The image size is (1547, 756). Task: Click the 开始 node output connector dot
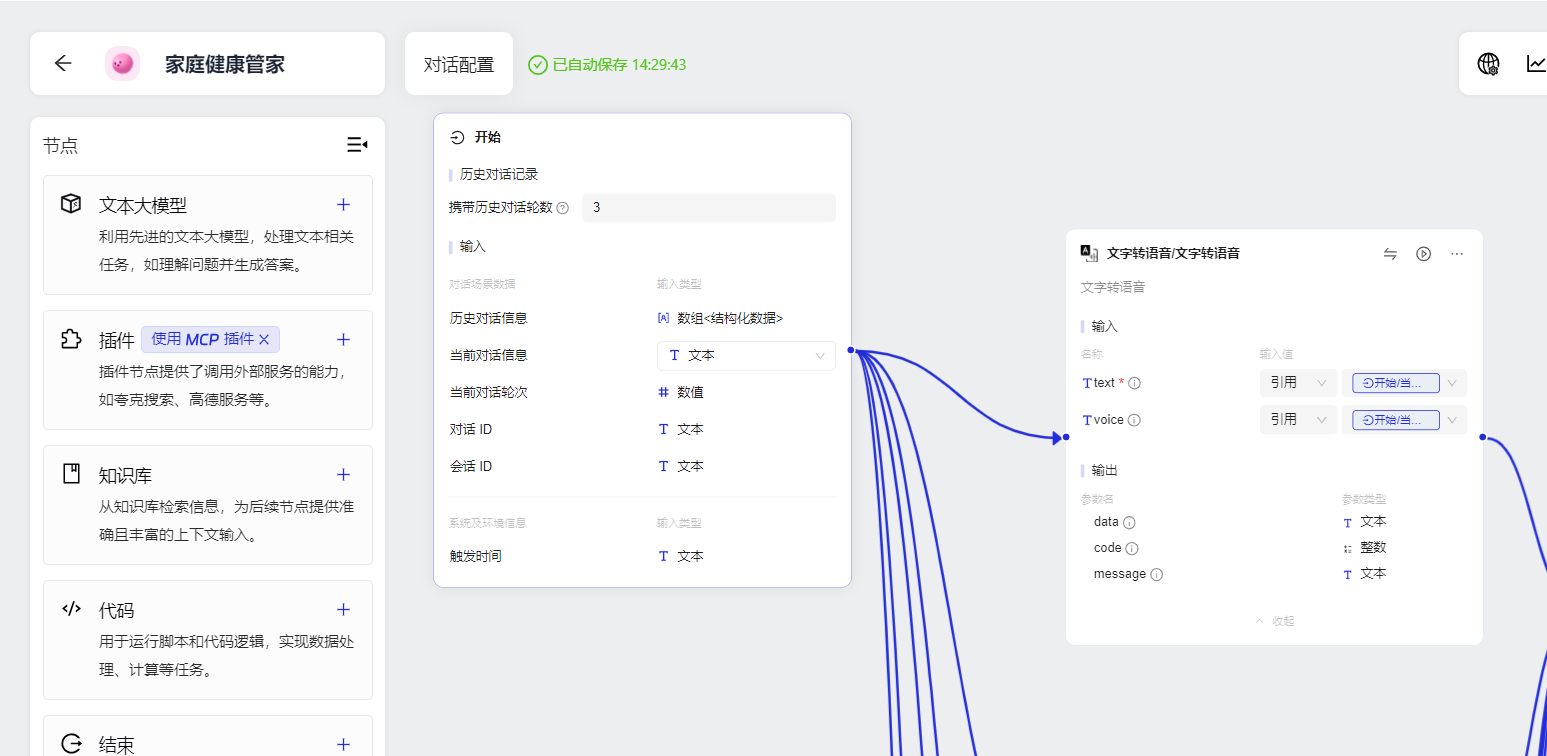(x=850, y=350)
